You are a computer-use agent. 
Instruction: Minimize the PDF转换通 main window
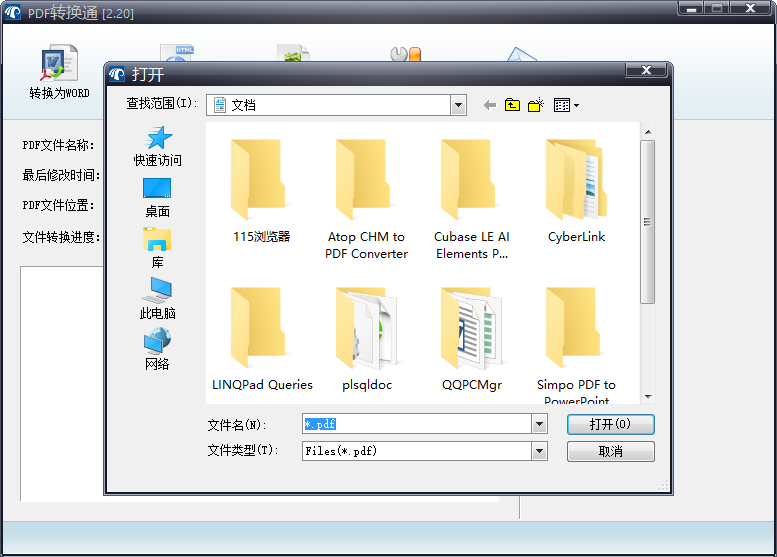click(x=691, y=8)
